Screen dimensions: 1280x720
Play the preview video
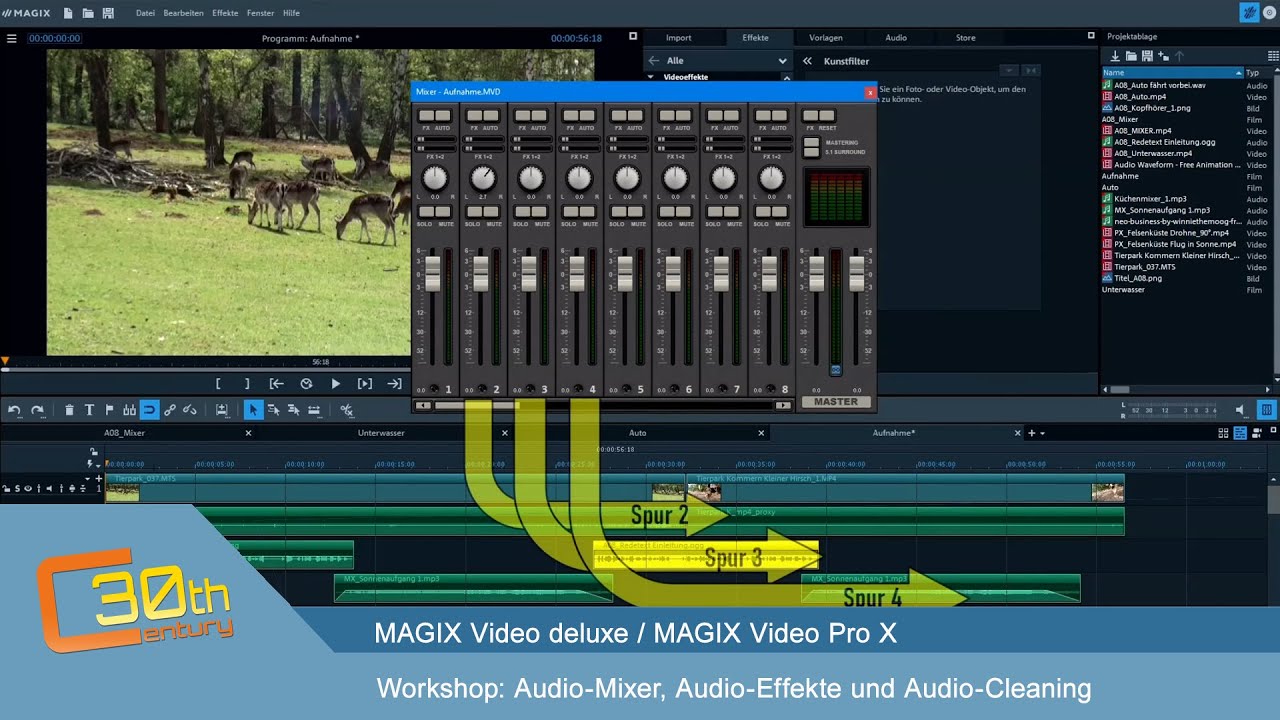click(x=336, y=383)
